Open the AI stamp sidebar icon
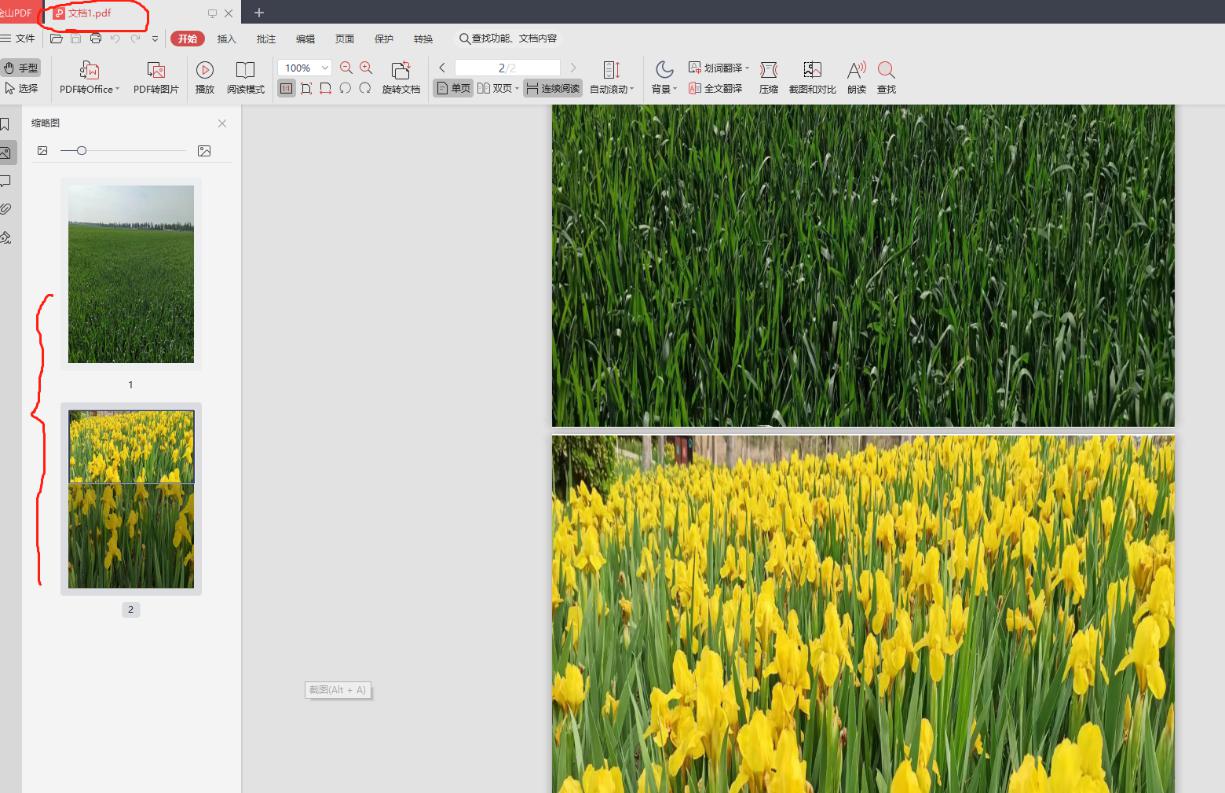The height and width of the screenshot is (793, 1225). tap(5, 237)
